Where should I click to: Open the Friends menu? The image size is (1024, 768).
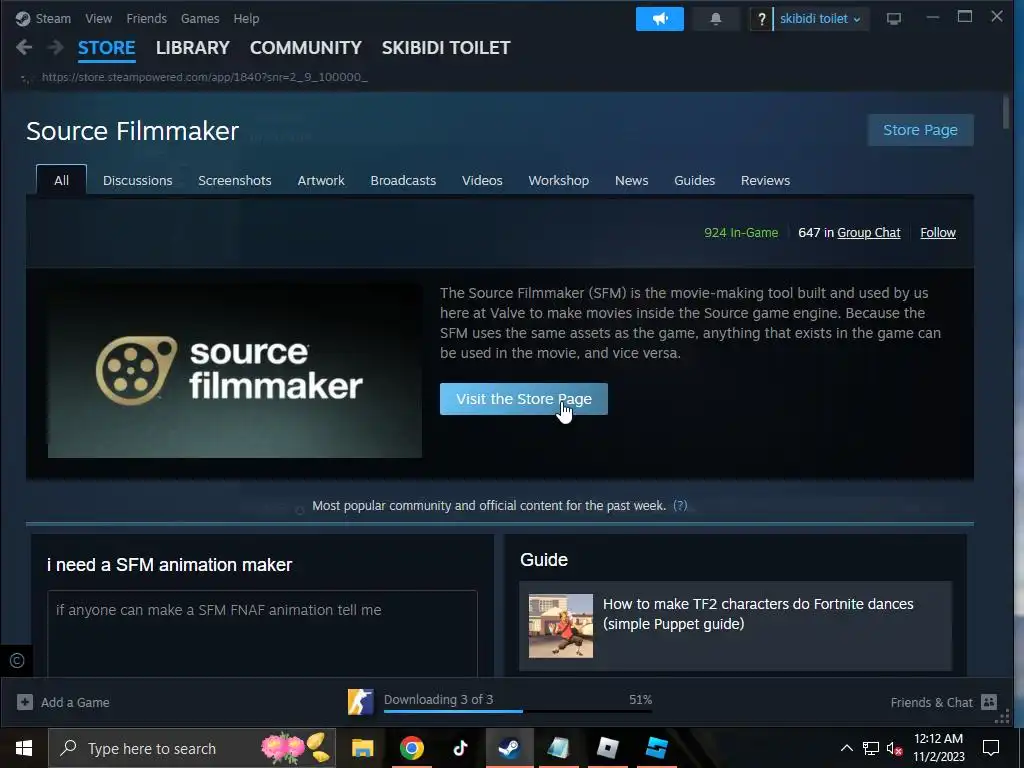tap(146, 19)
